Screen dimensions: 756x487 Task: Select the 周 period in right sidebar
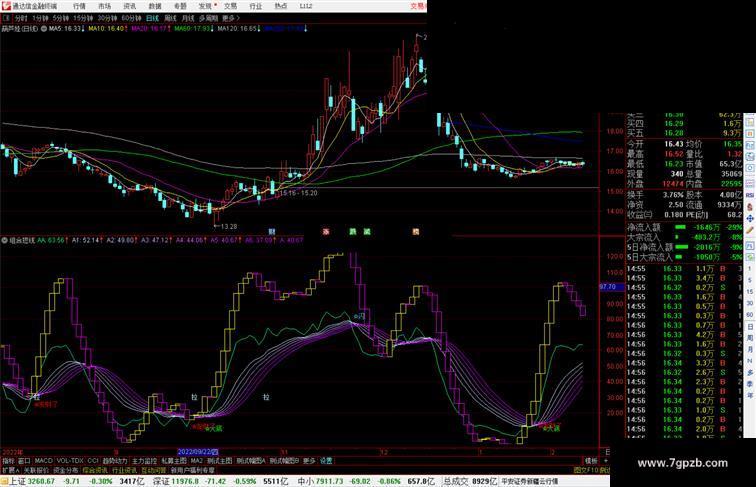point(750,338)
